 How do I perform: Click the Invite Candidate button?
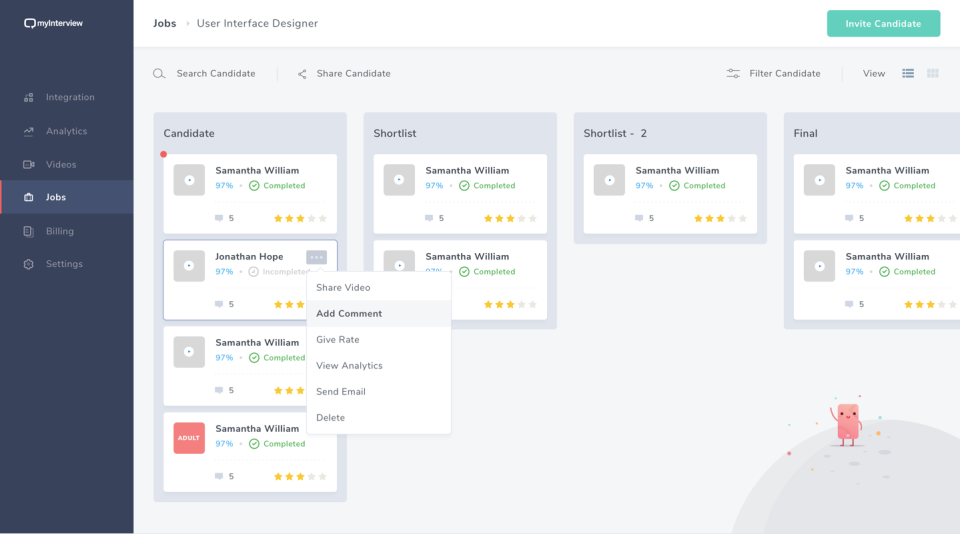[883, 24]
